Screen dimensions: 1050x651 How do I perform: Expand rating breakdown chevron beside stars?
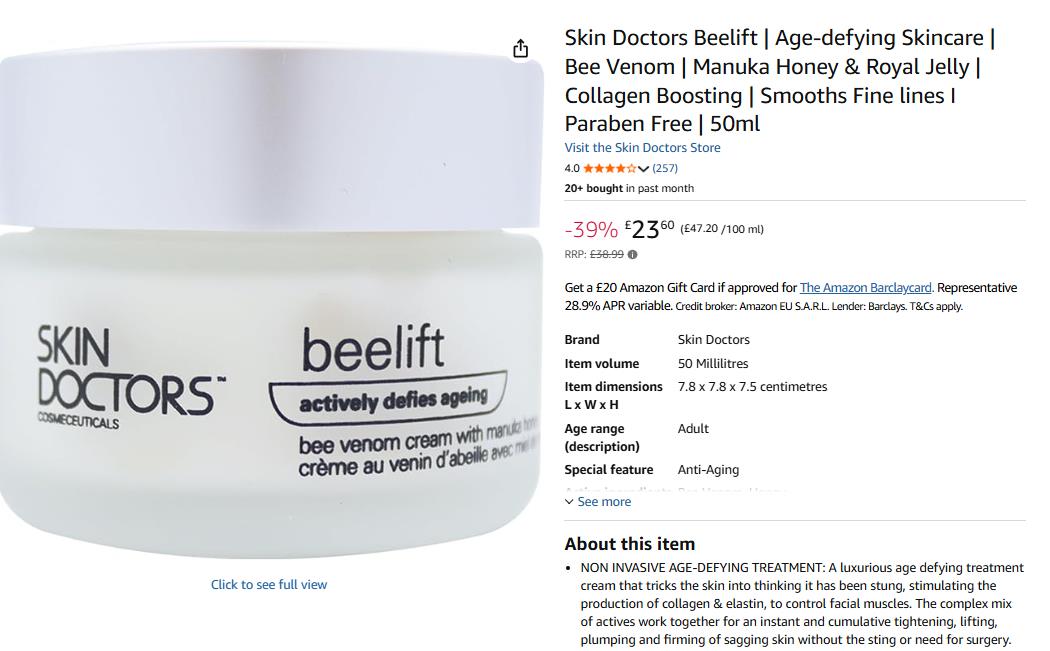point(644,169)
